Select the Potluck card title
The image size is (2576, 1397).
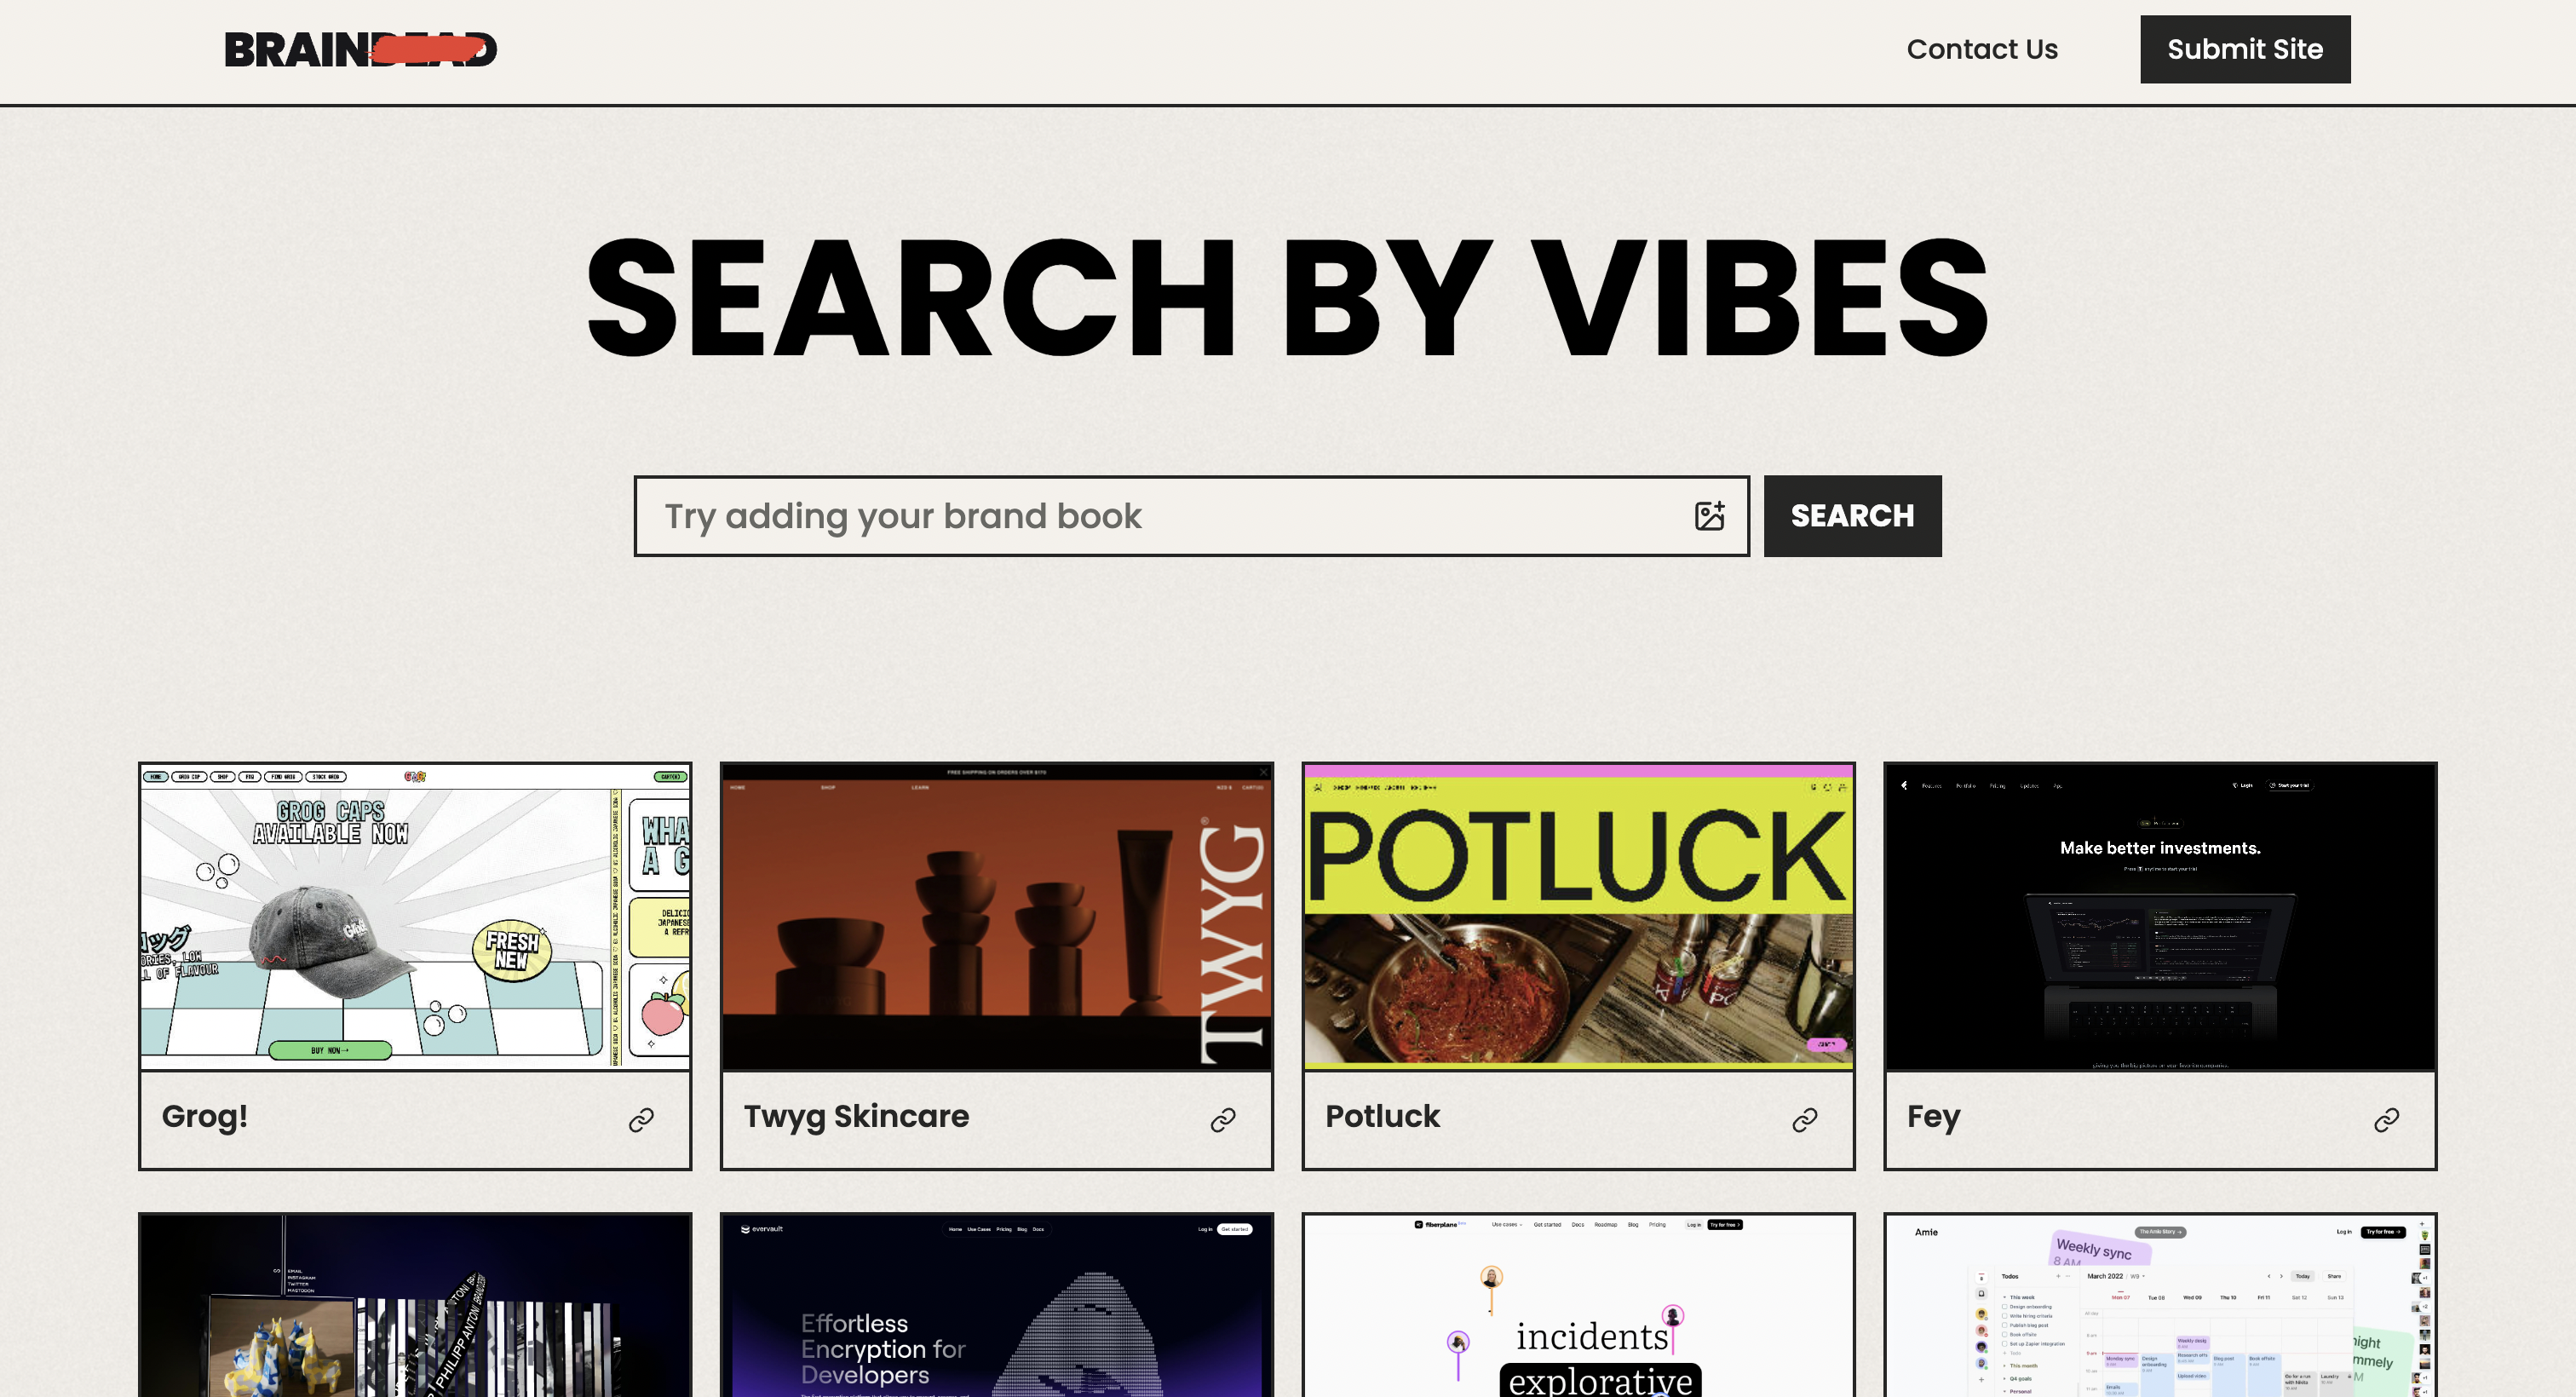[x=1382, y=1116]
